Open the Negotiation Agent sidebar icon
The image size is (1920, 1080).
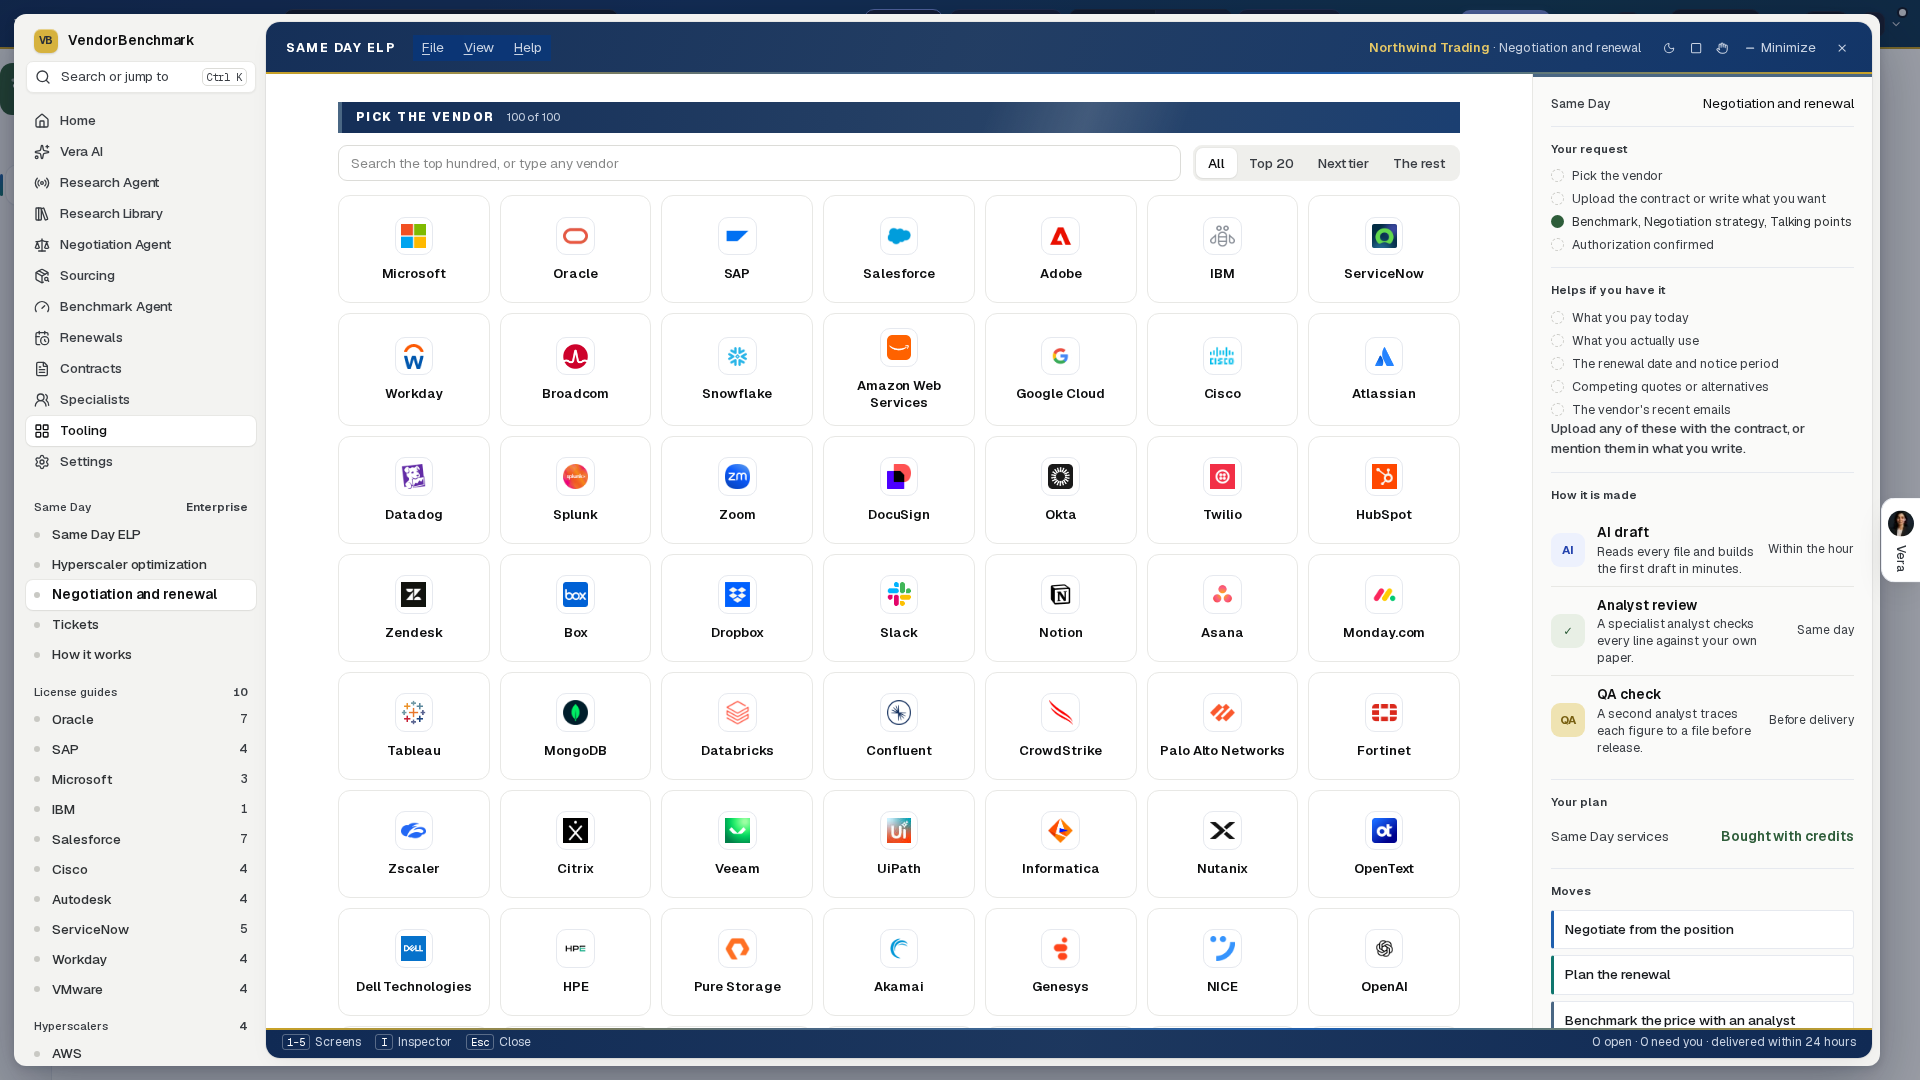tap(42, 245)
